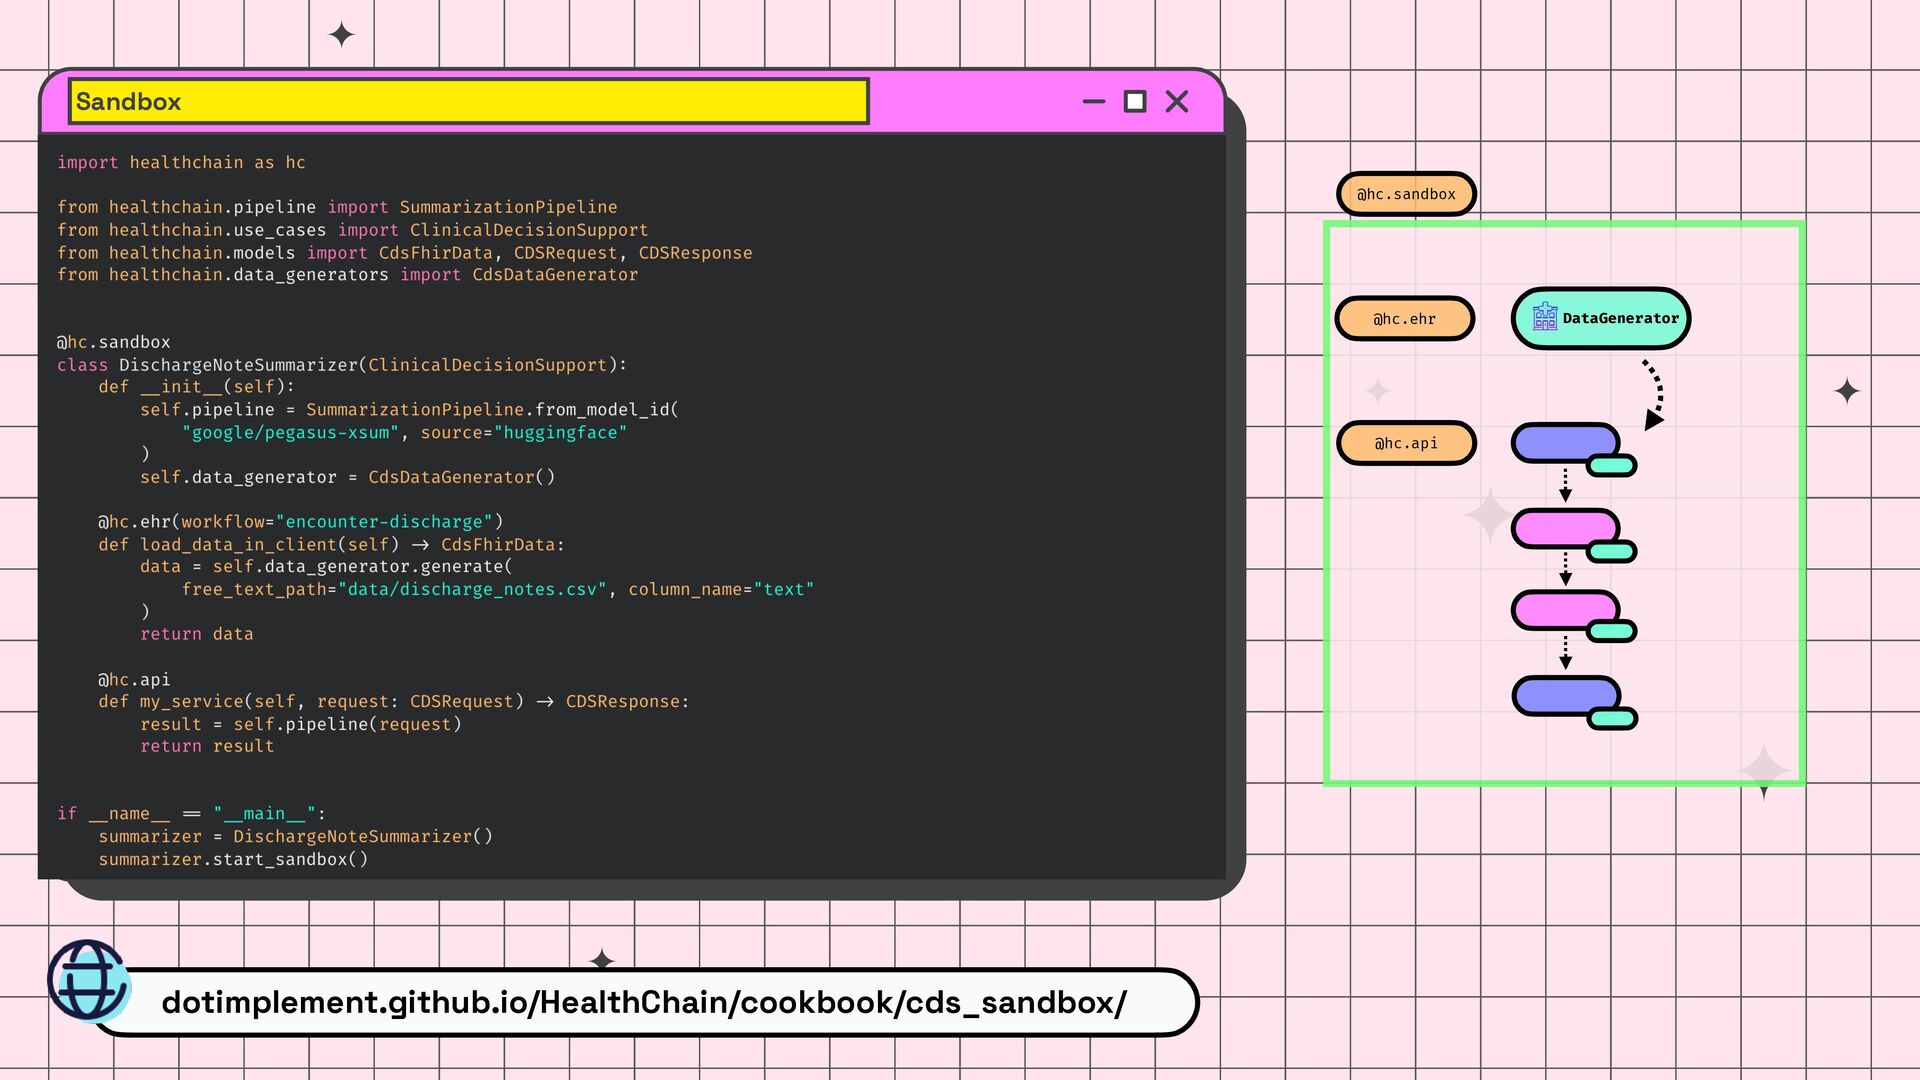Click the globe icon beside the URL

[88, 981]
